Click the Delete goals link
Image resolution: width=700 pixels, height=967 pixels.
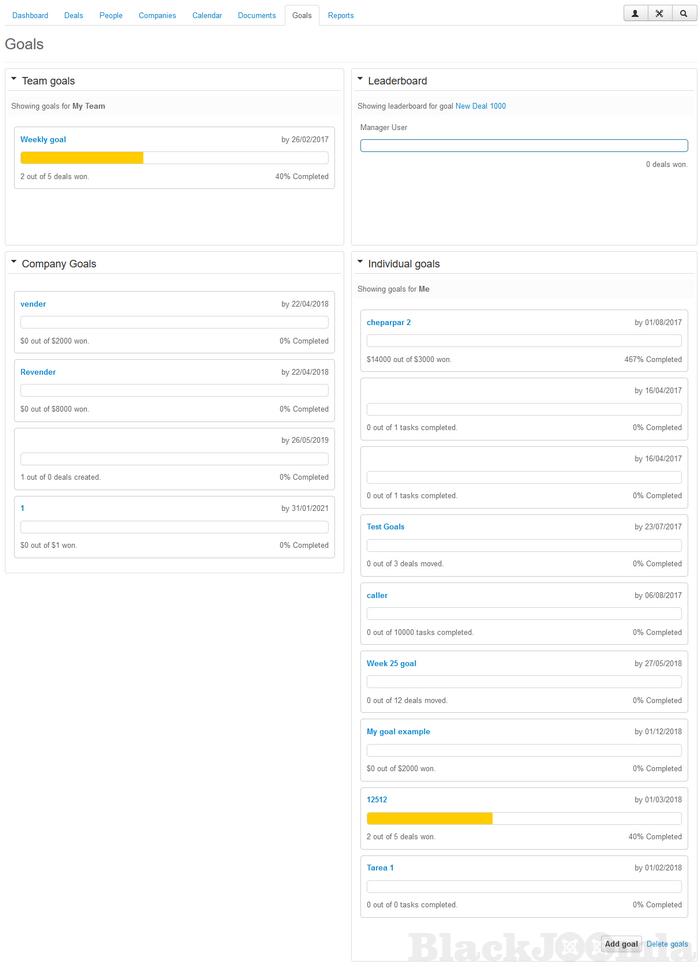(667, 944)
